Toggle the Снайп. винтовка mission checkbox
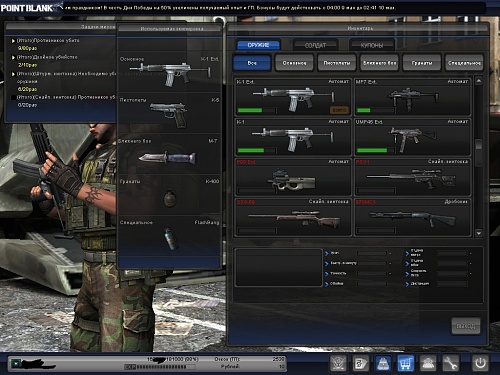 (13, 97)
